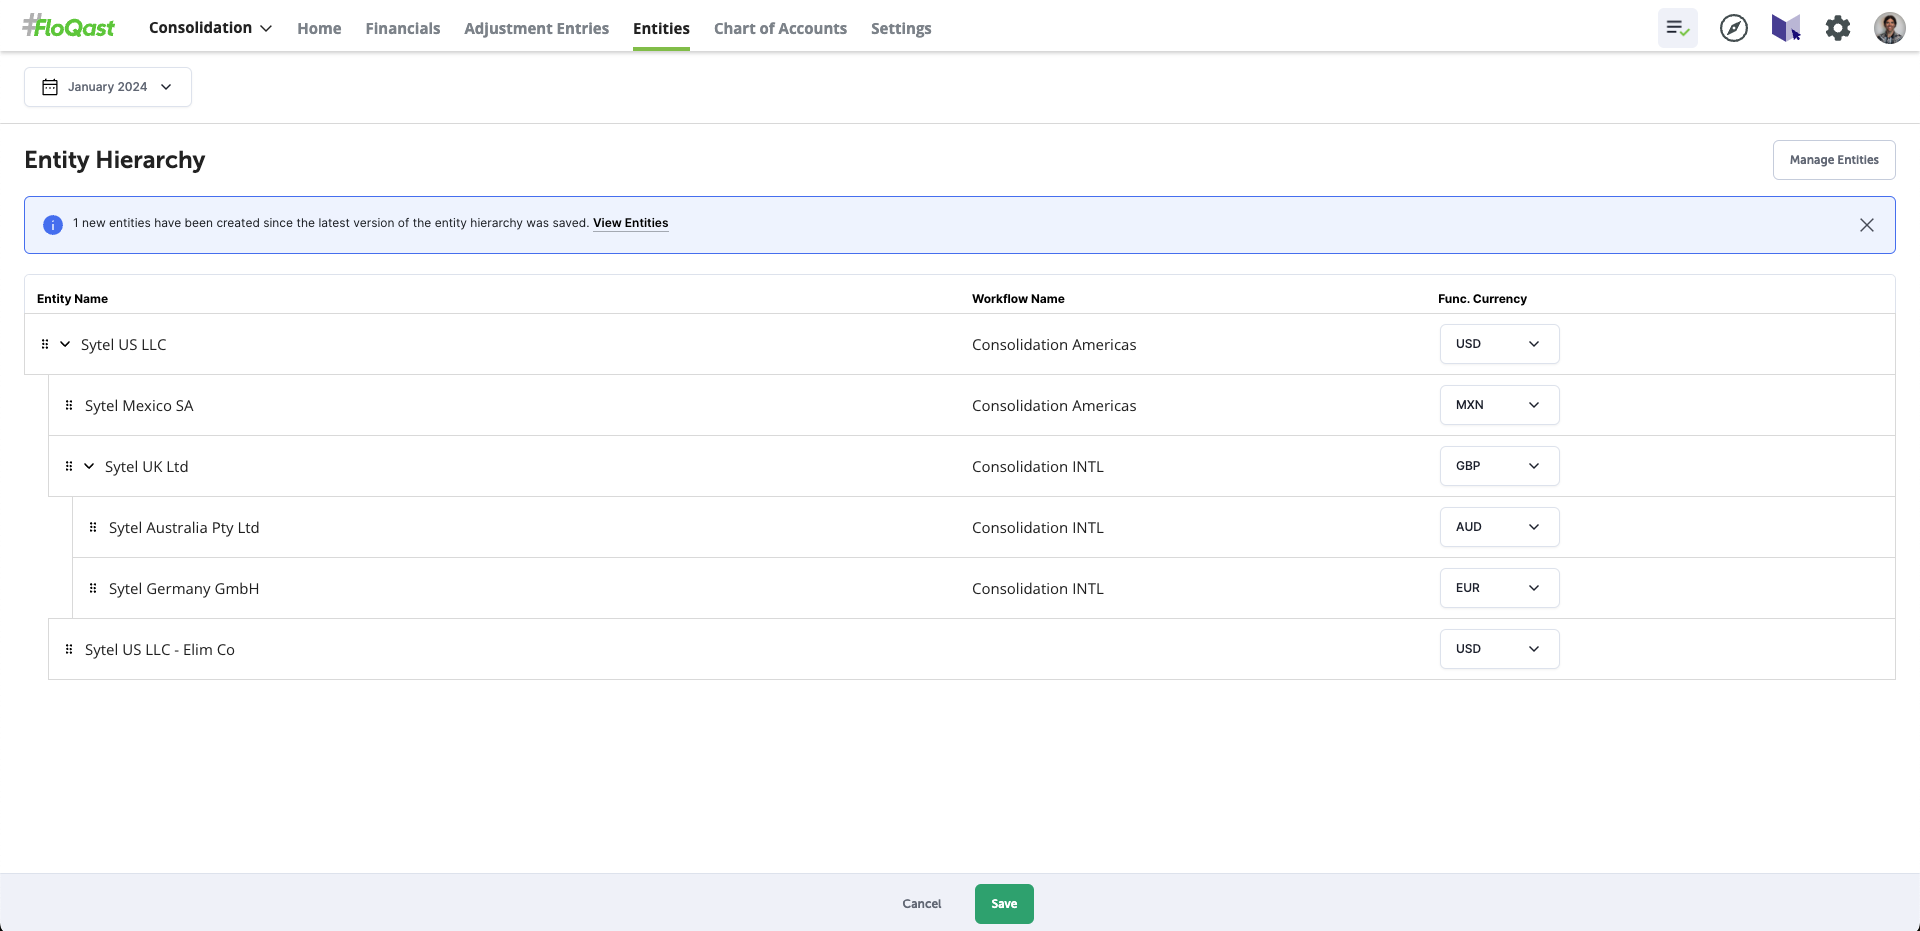Collapse the Sytel US LLC tree row
The image size is (1920, 931).
point(65,344)
